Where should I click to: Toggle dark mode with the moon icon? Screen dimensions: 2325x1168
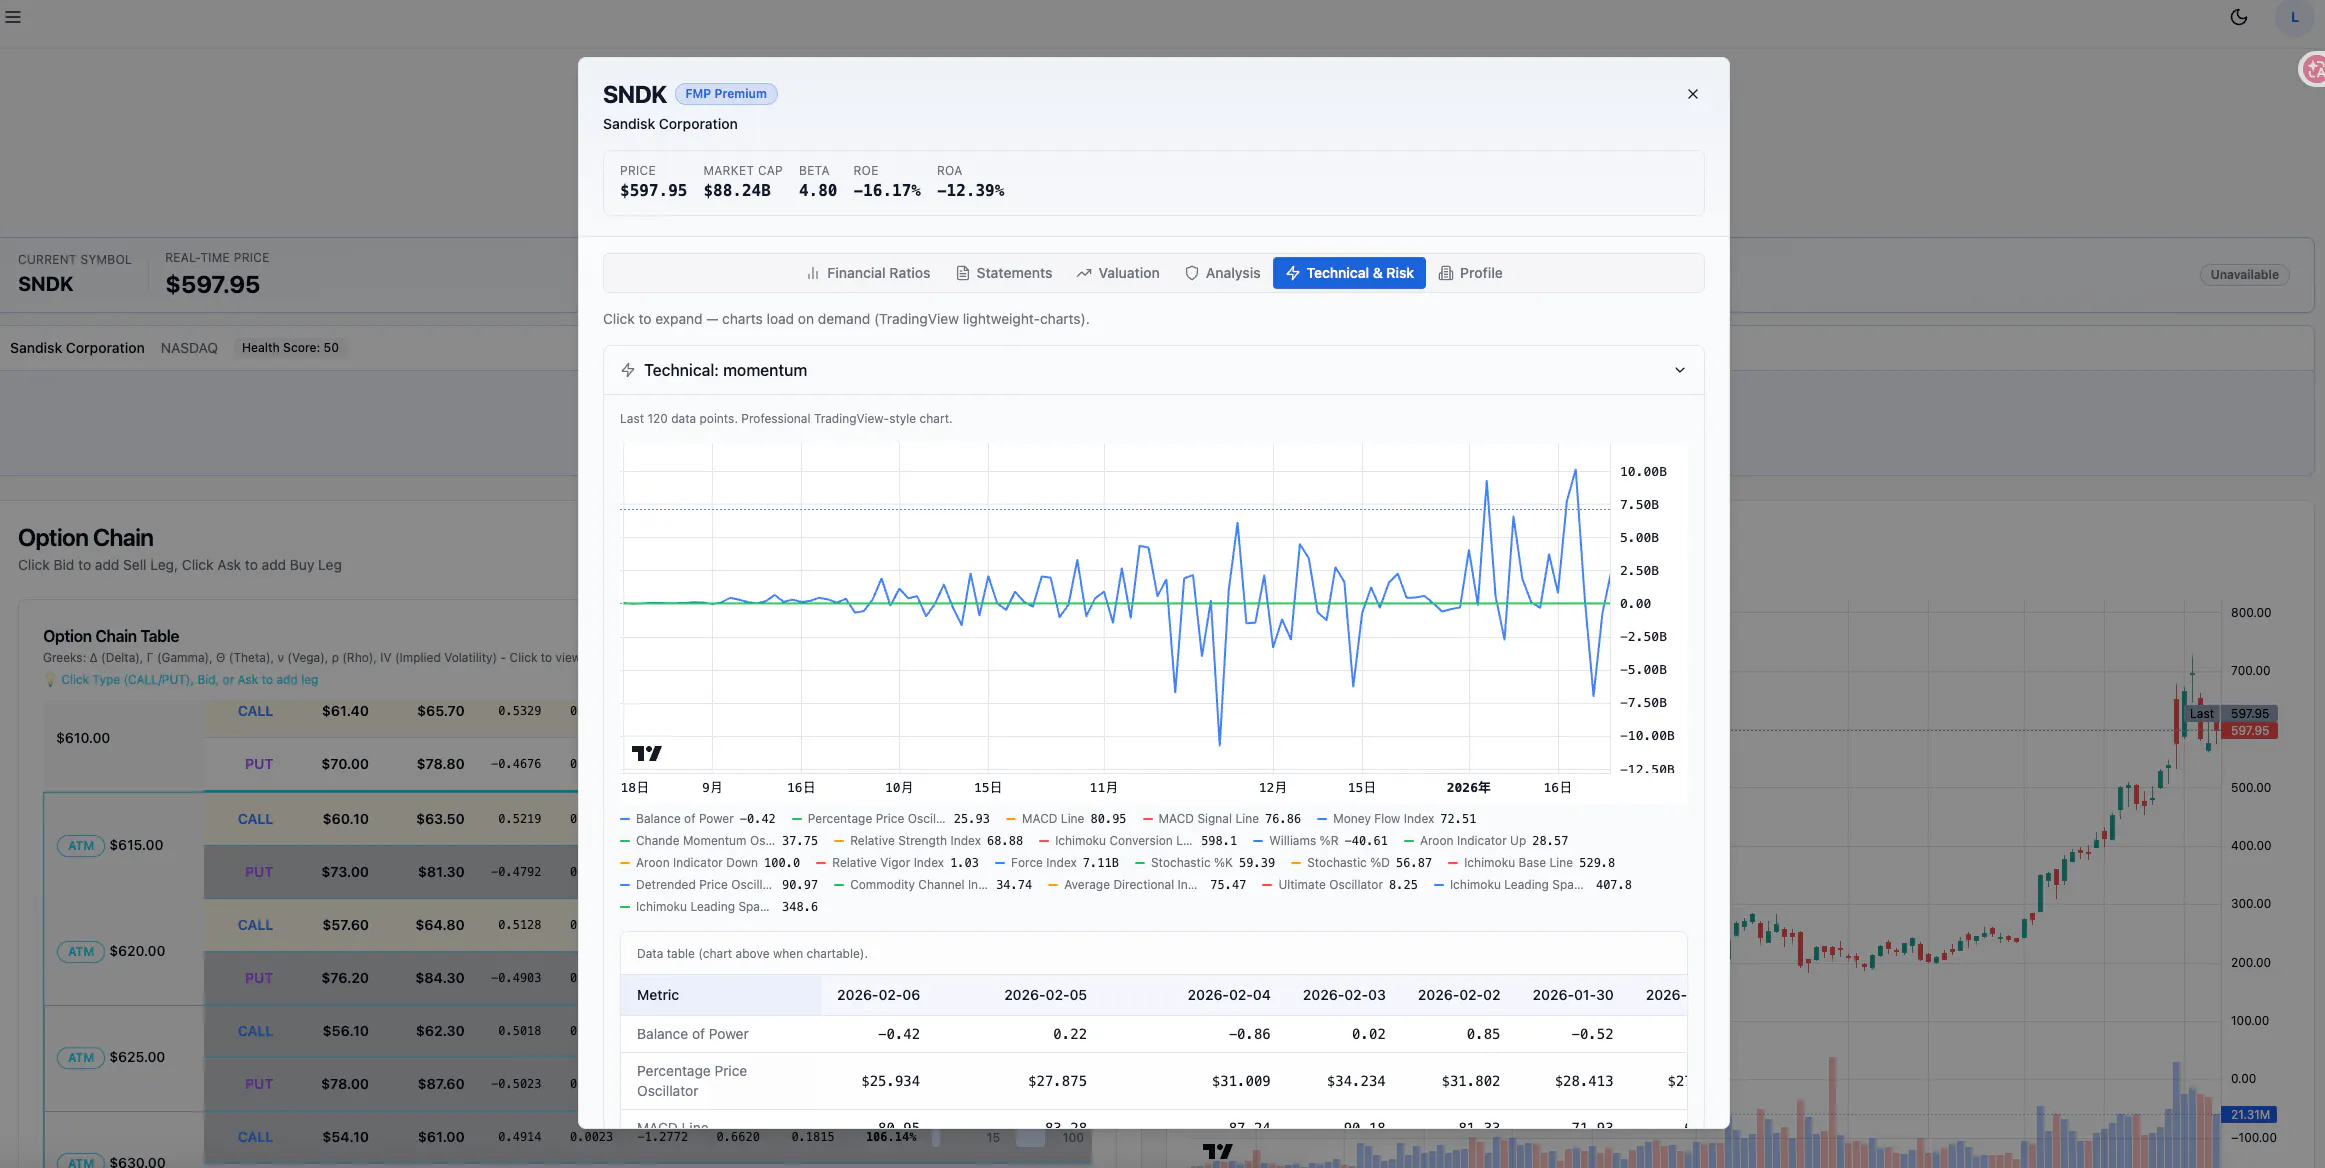pyautogui.click(x=2239, y=17)
